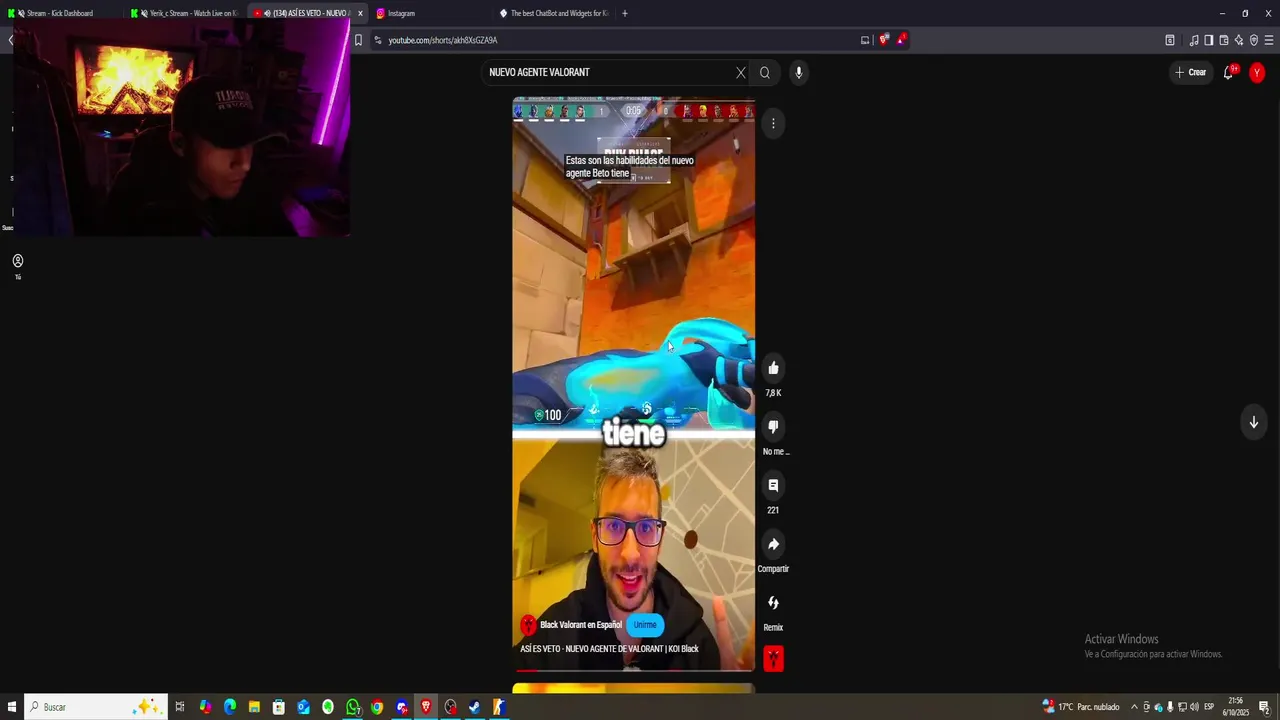Image resolution: width=1280 pixels, height=720 pixels.
Task: Open Brave Rewards triangle icon
Action: [901, 40]
